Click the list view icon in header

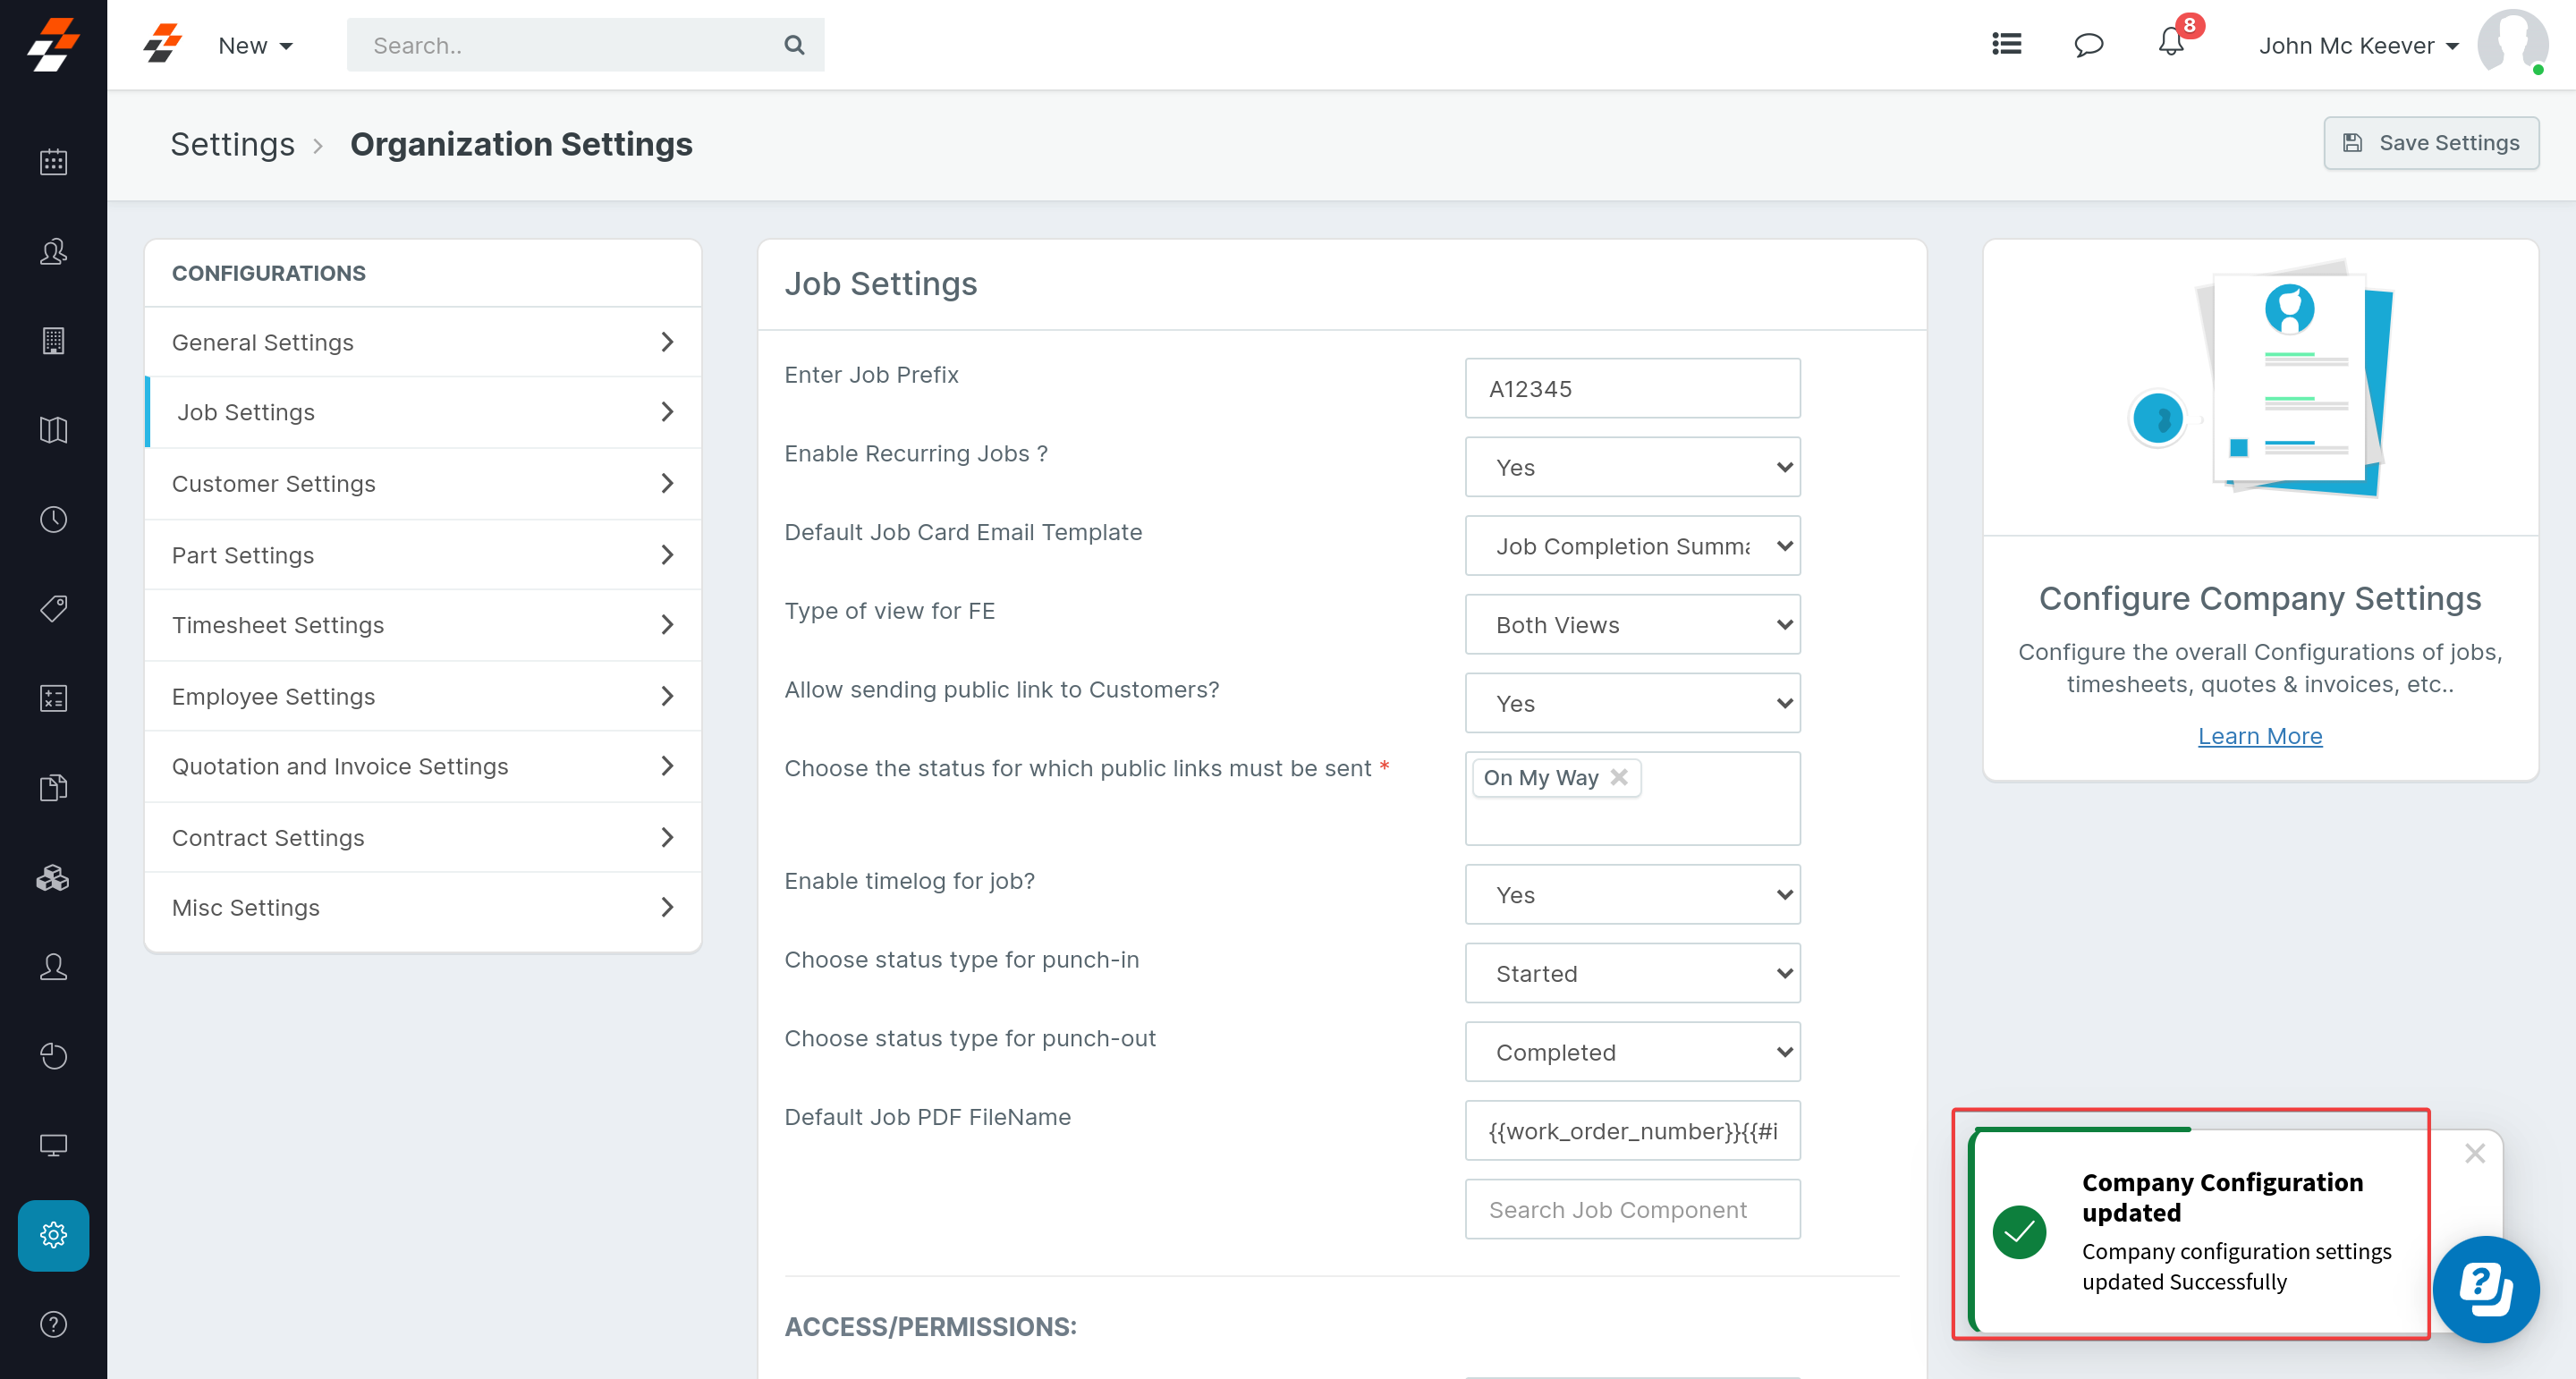2006,45
